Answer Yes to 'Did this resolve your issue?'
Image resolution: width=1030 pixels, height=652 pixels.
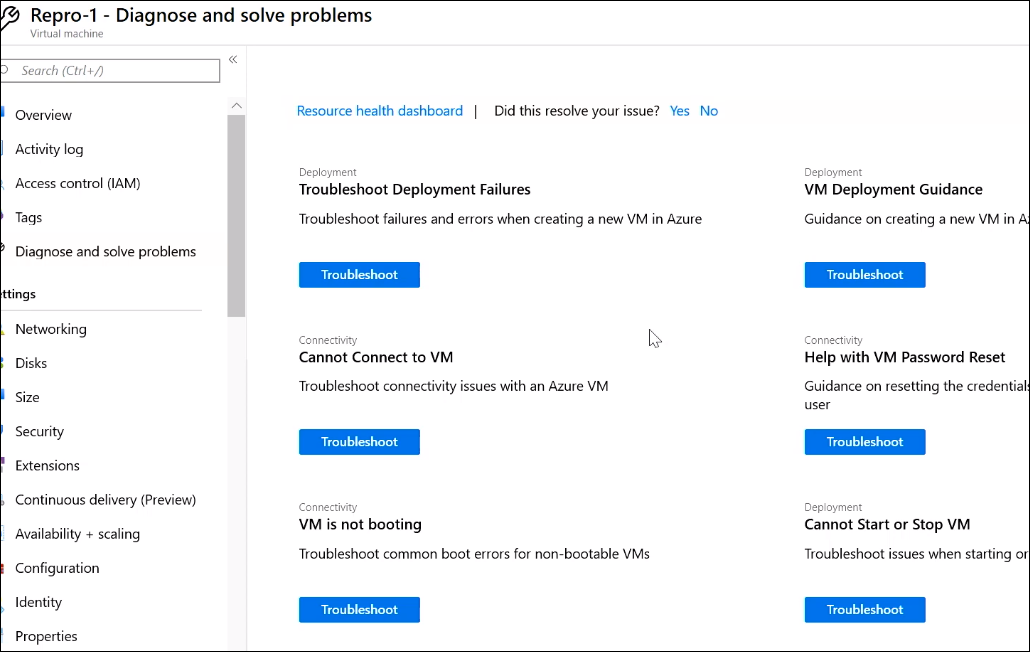[679, 111]
